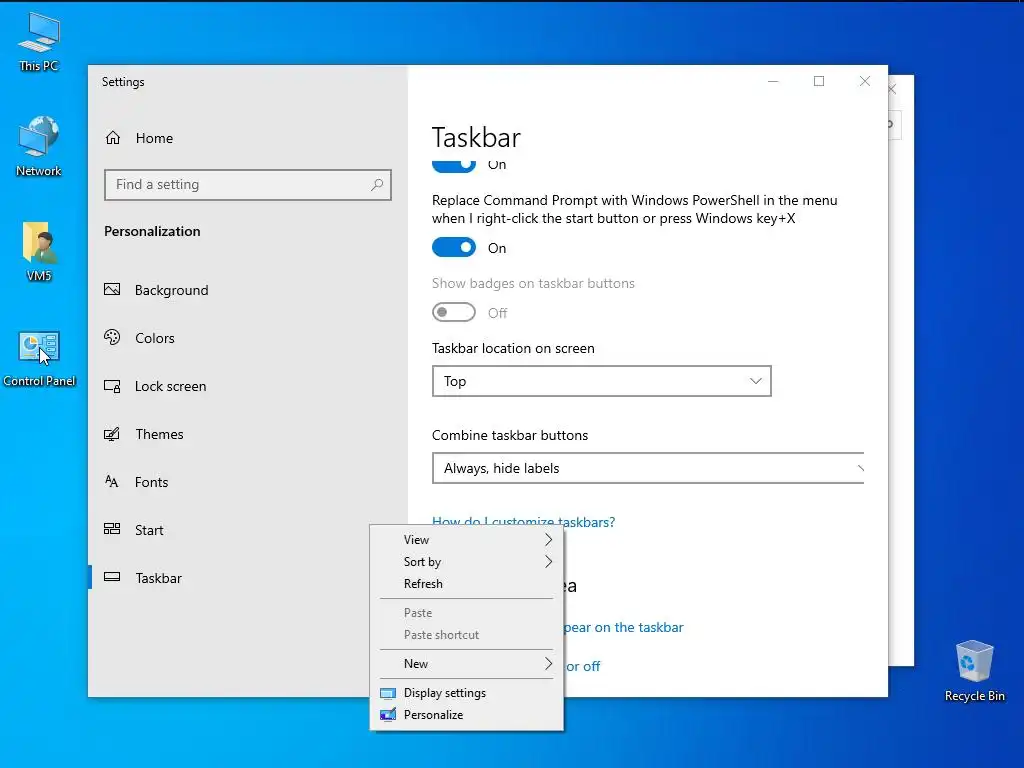
Task: Click the partially hidden 'or off' link
Action: (583, 666)
